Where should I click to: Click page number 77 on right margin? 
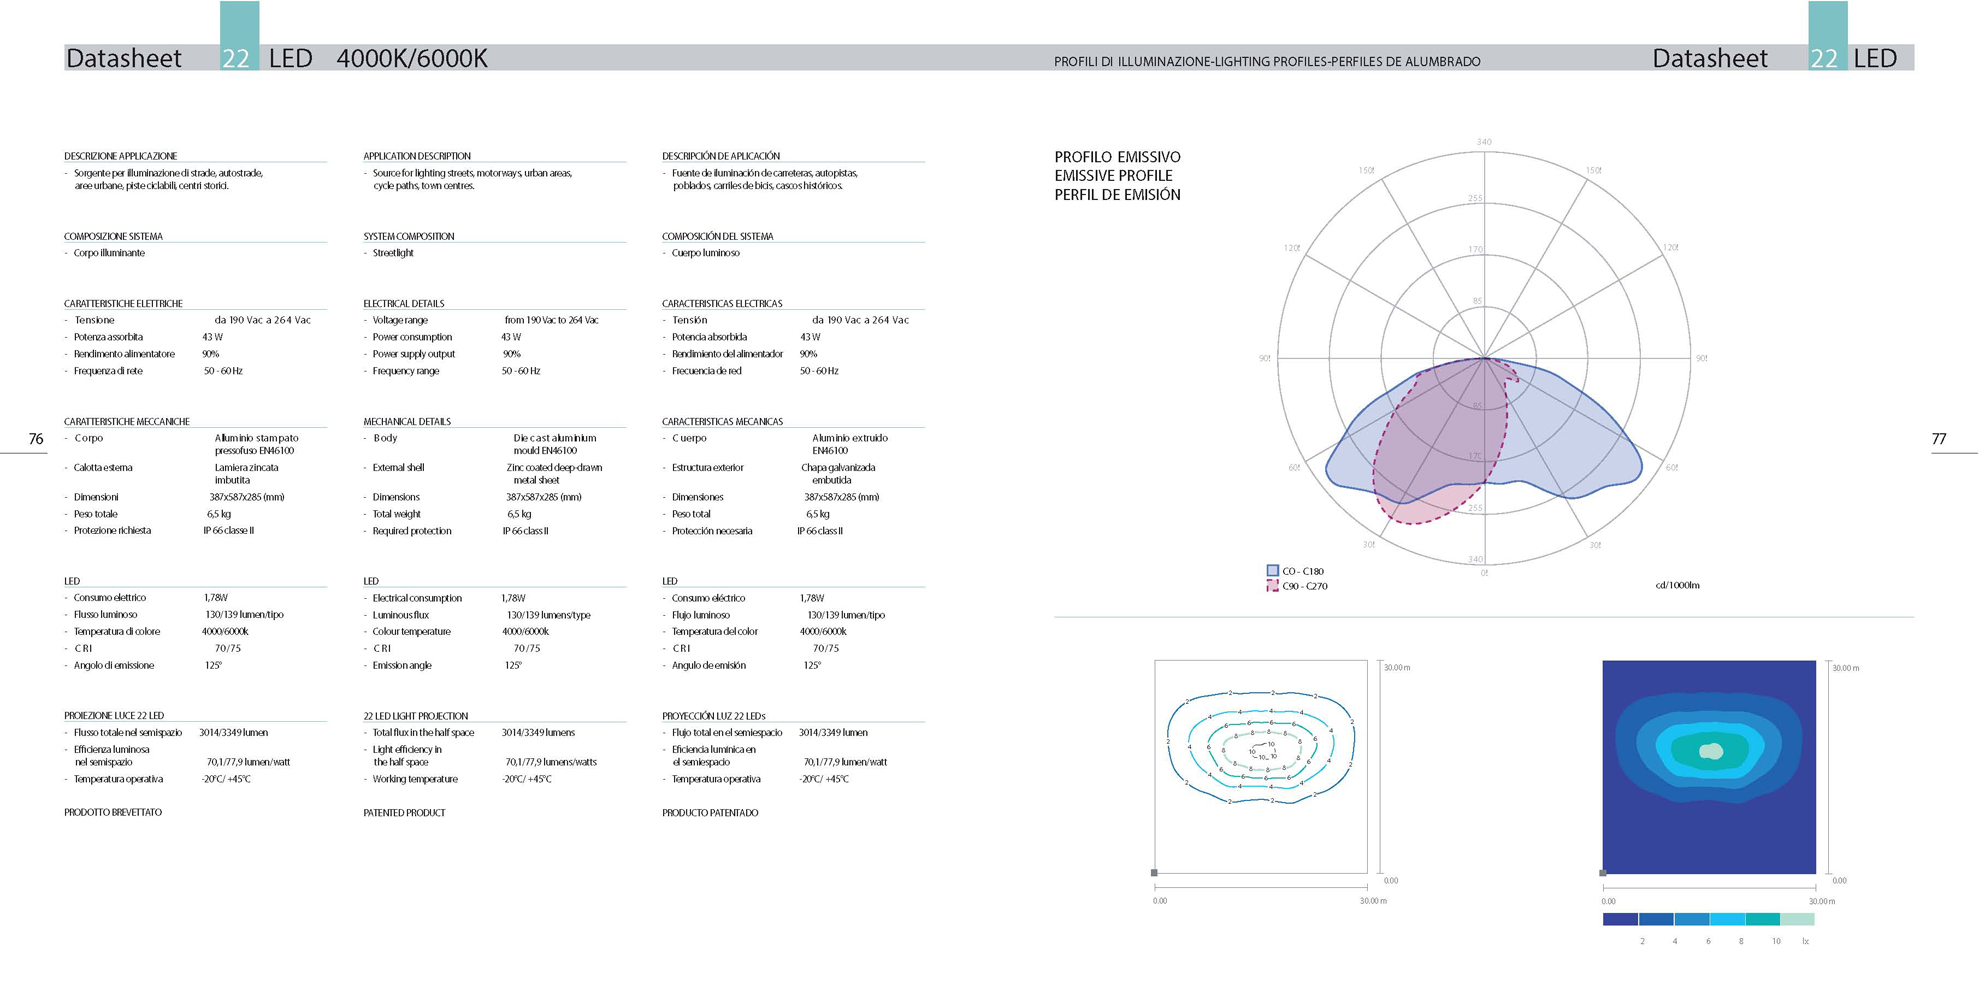1938,439
